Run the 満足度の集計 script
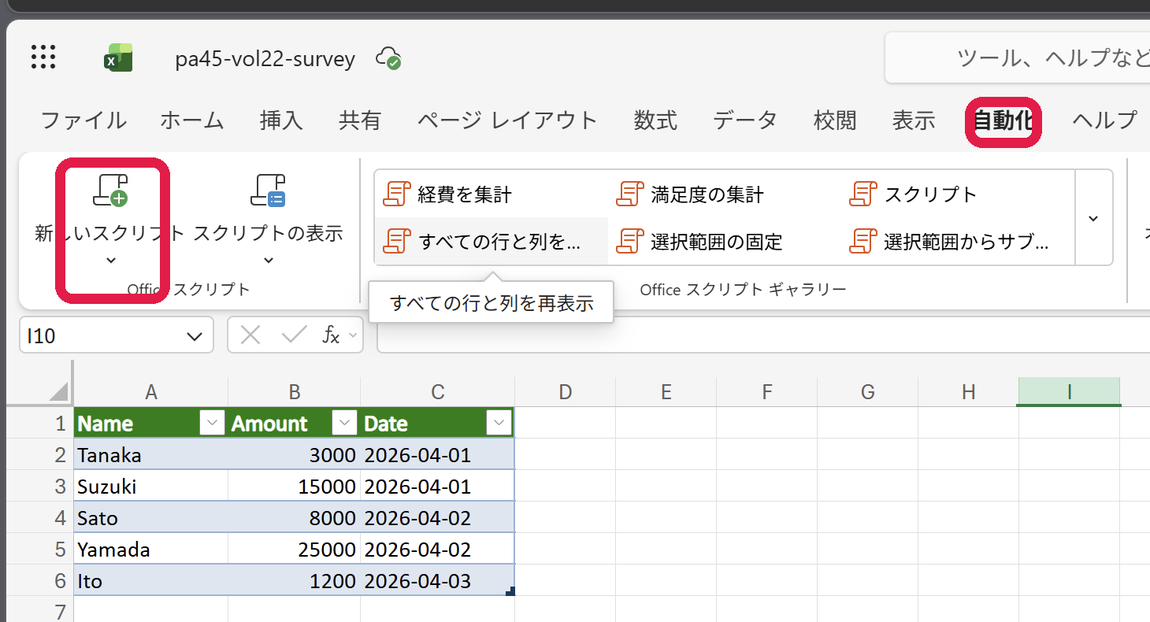 690,194
